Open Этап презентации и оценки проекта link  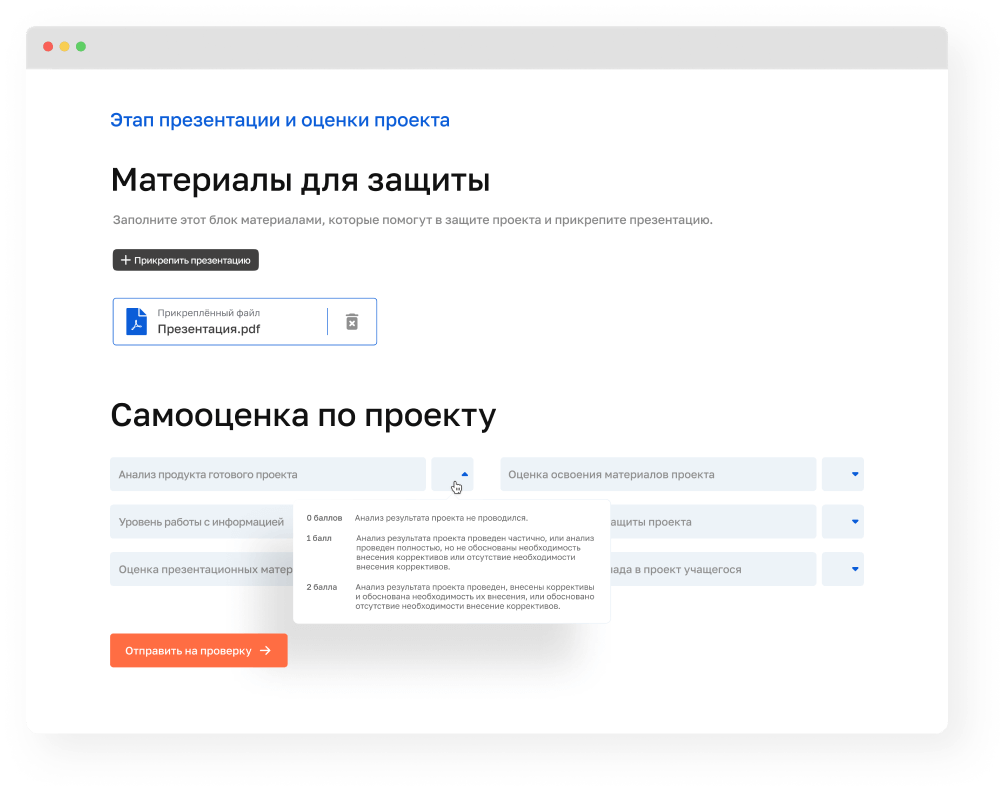[x=280, y=120]
